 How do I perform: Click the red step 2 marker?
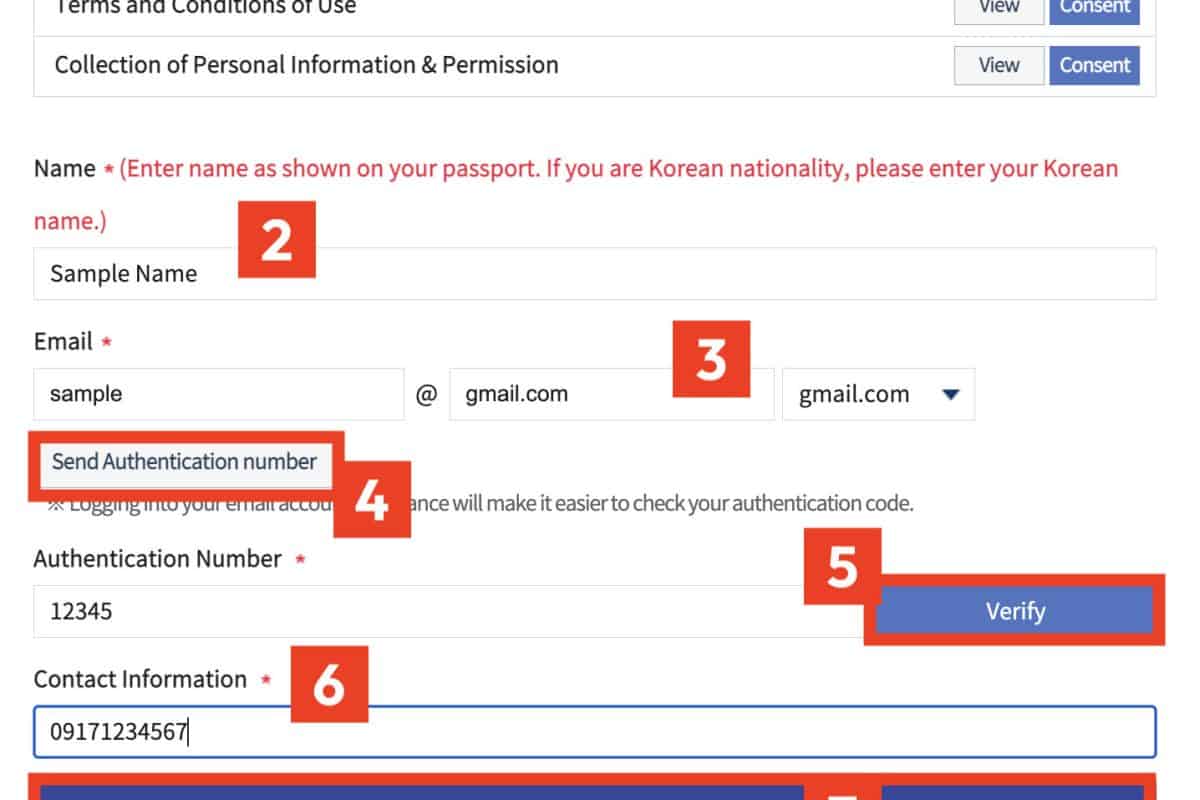(x=276, y=240)
